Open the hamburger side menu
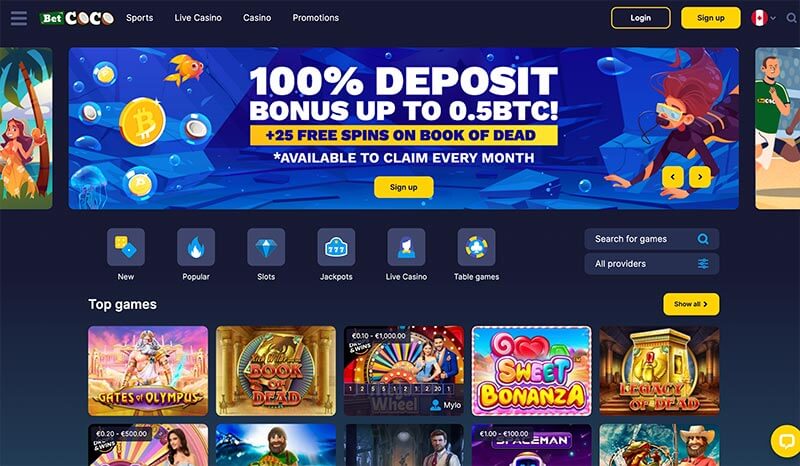 19,18
